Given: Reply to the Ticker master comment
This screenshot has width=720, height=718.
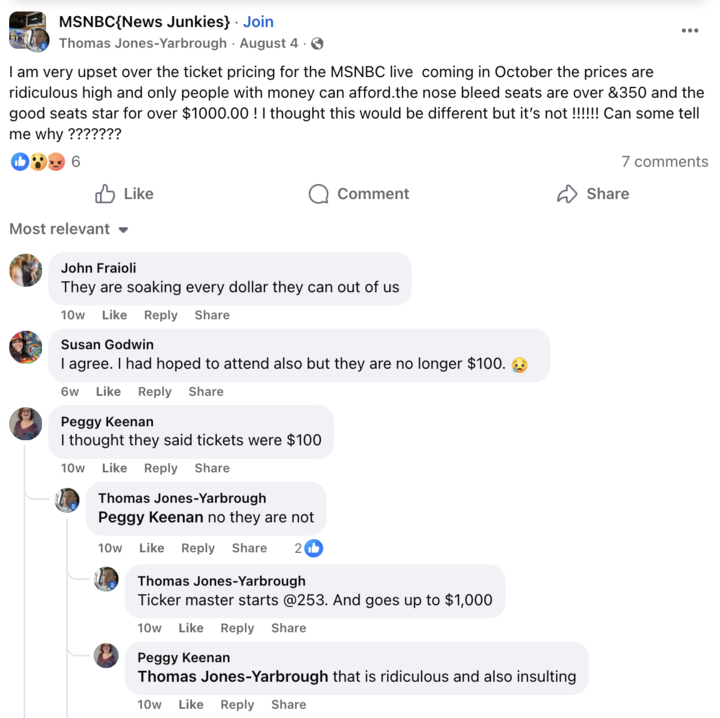Looking at the screenshot, I should coord(237,628).
